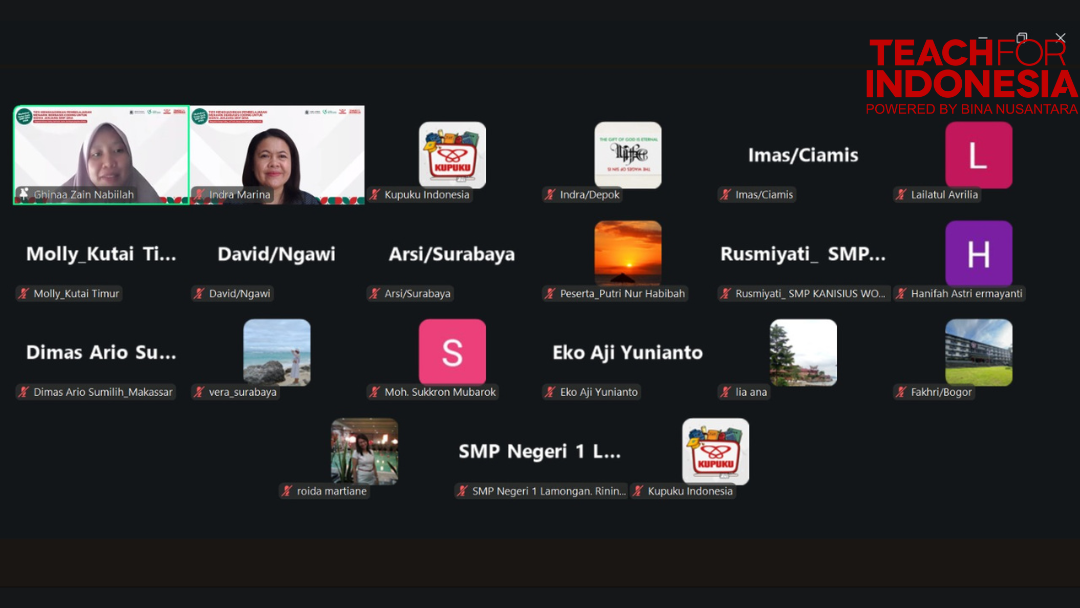
Task: Click the muted mic icon beside Kupuku Indonesia in the top row
Action: point(375,195)
